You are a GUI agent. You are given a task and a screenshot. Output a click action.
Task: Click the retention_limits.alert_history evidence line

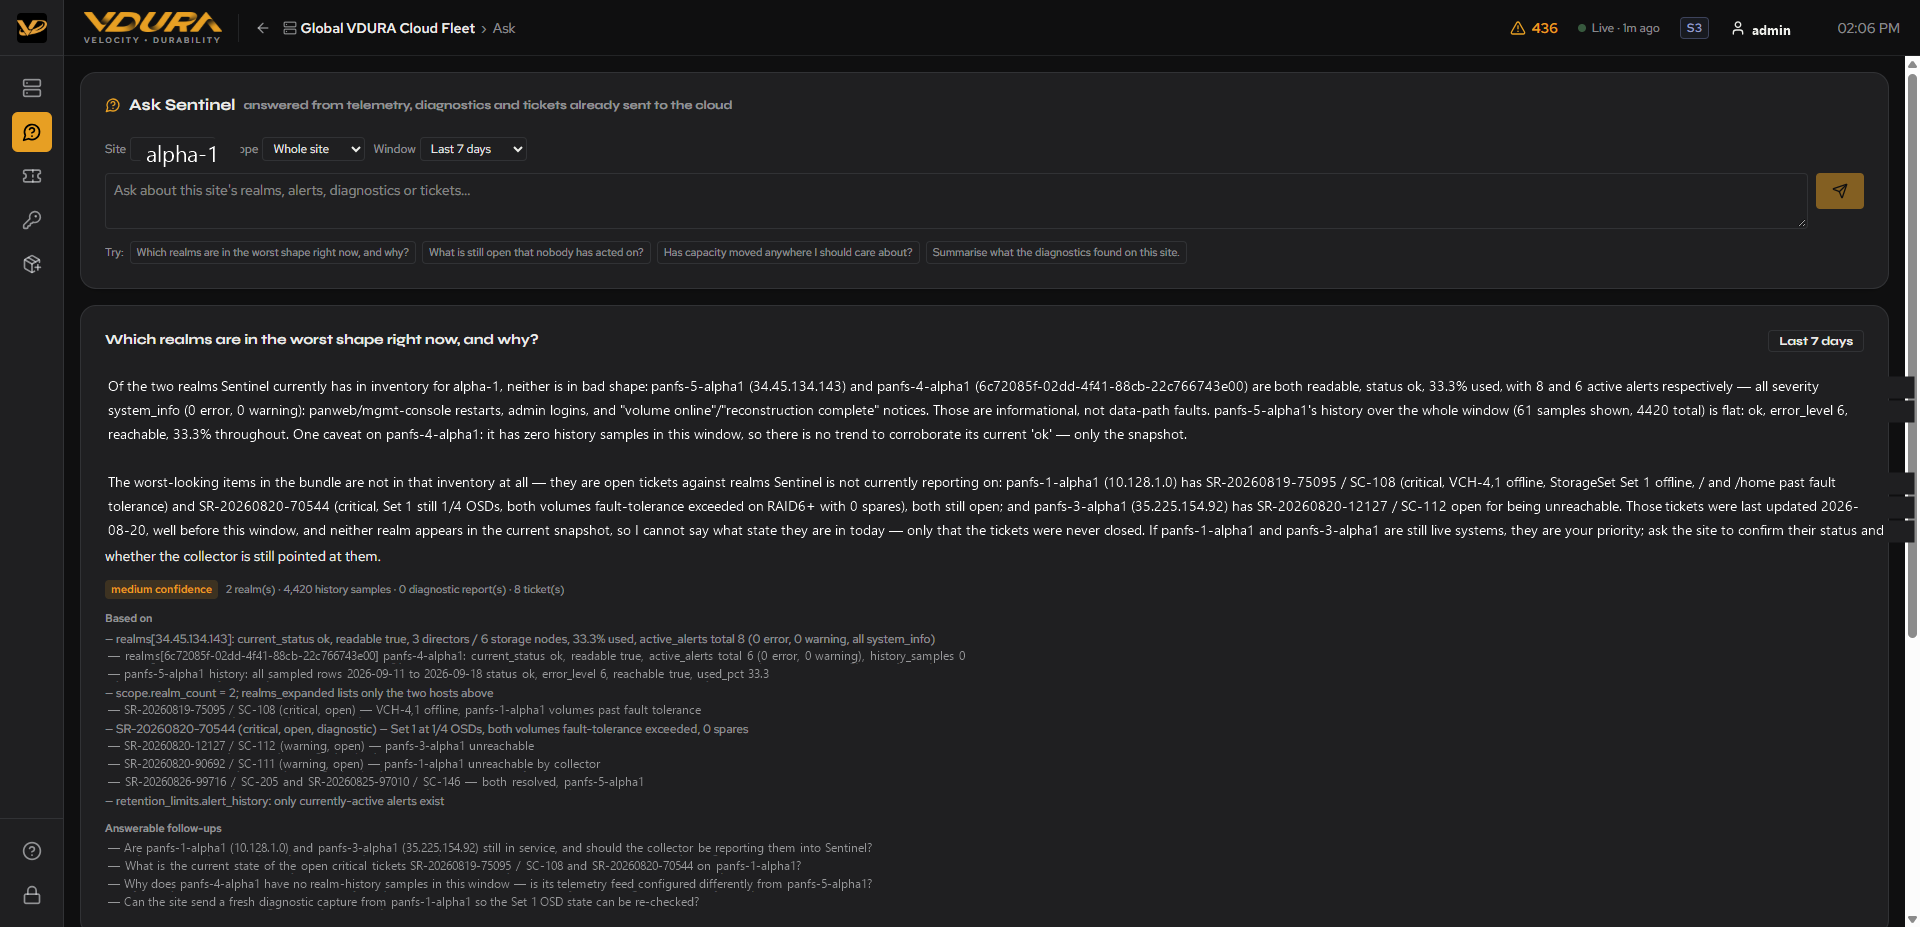coord(275,801)
